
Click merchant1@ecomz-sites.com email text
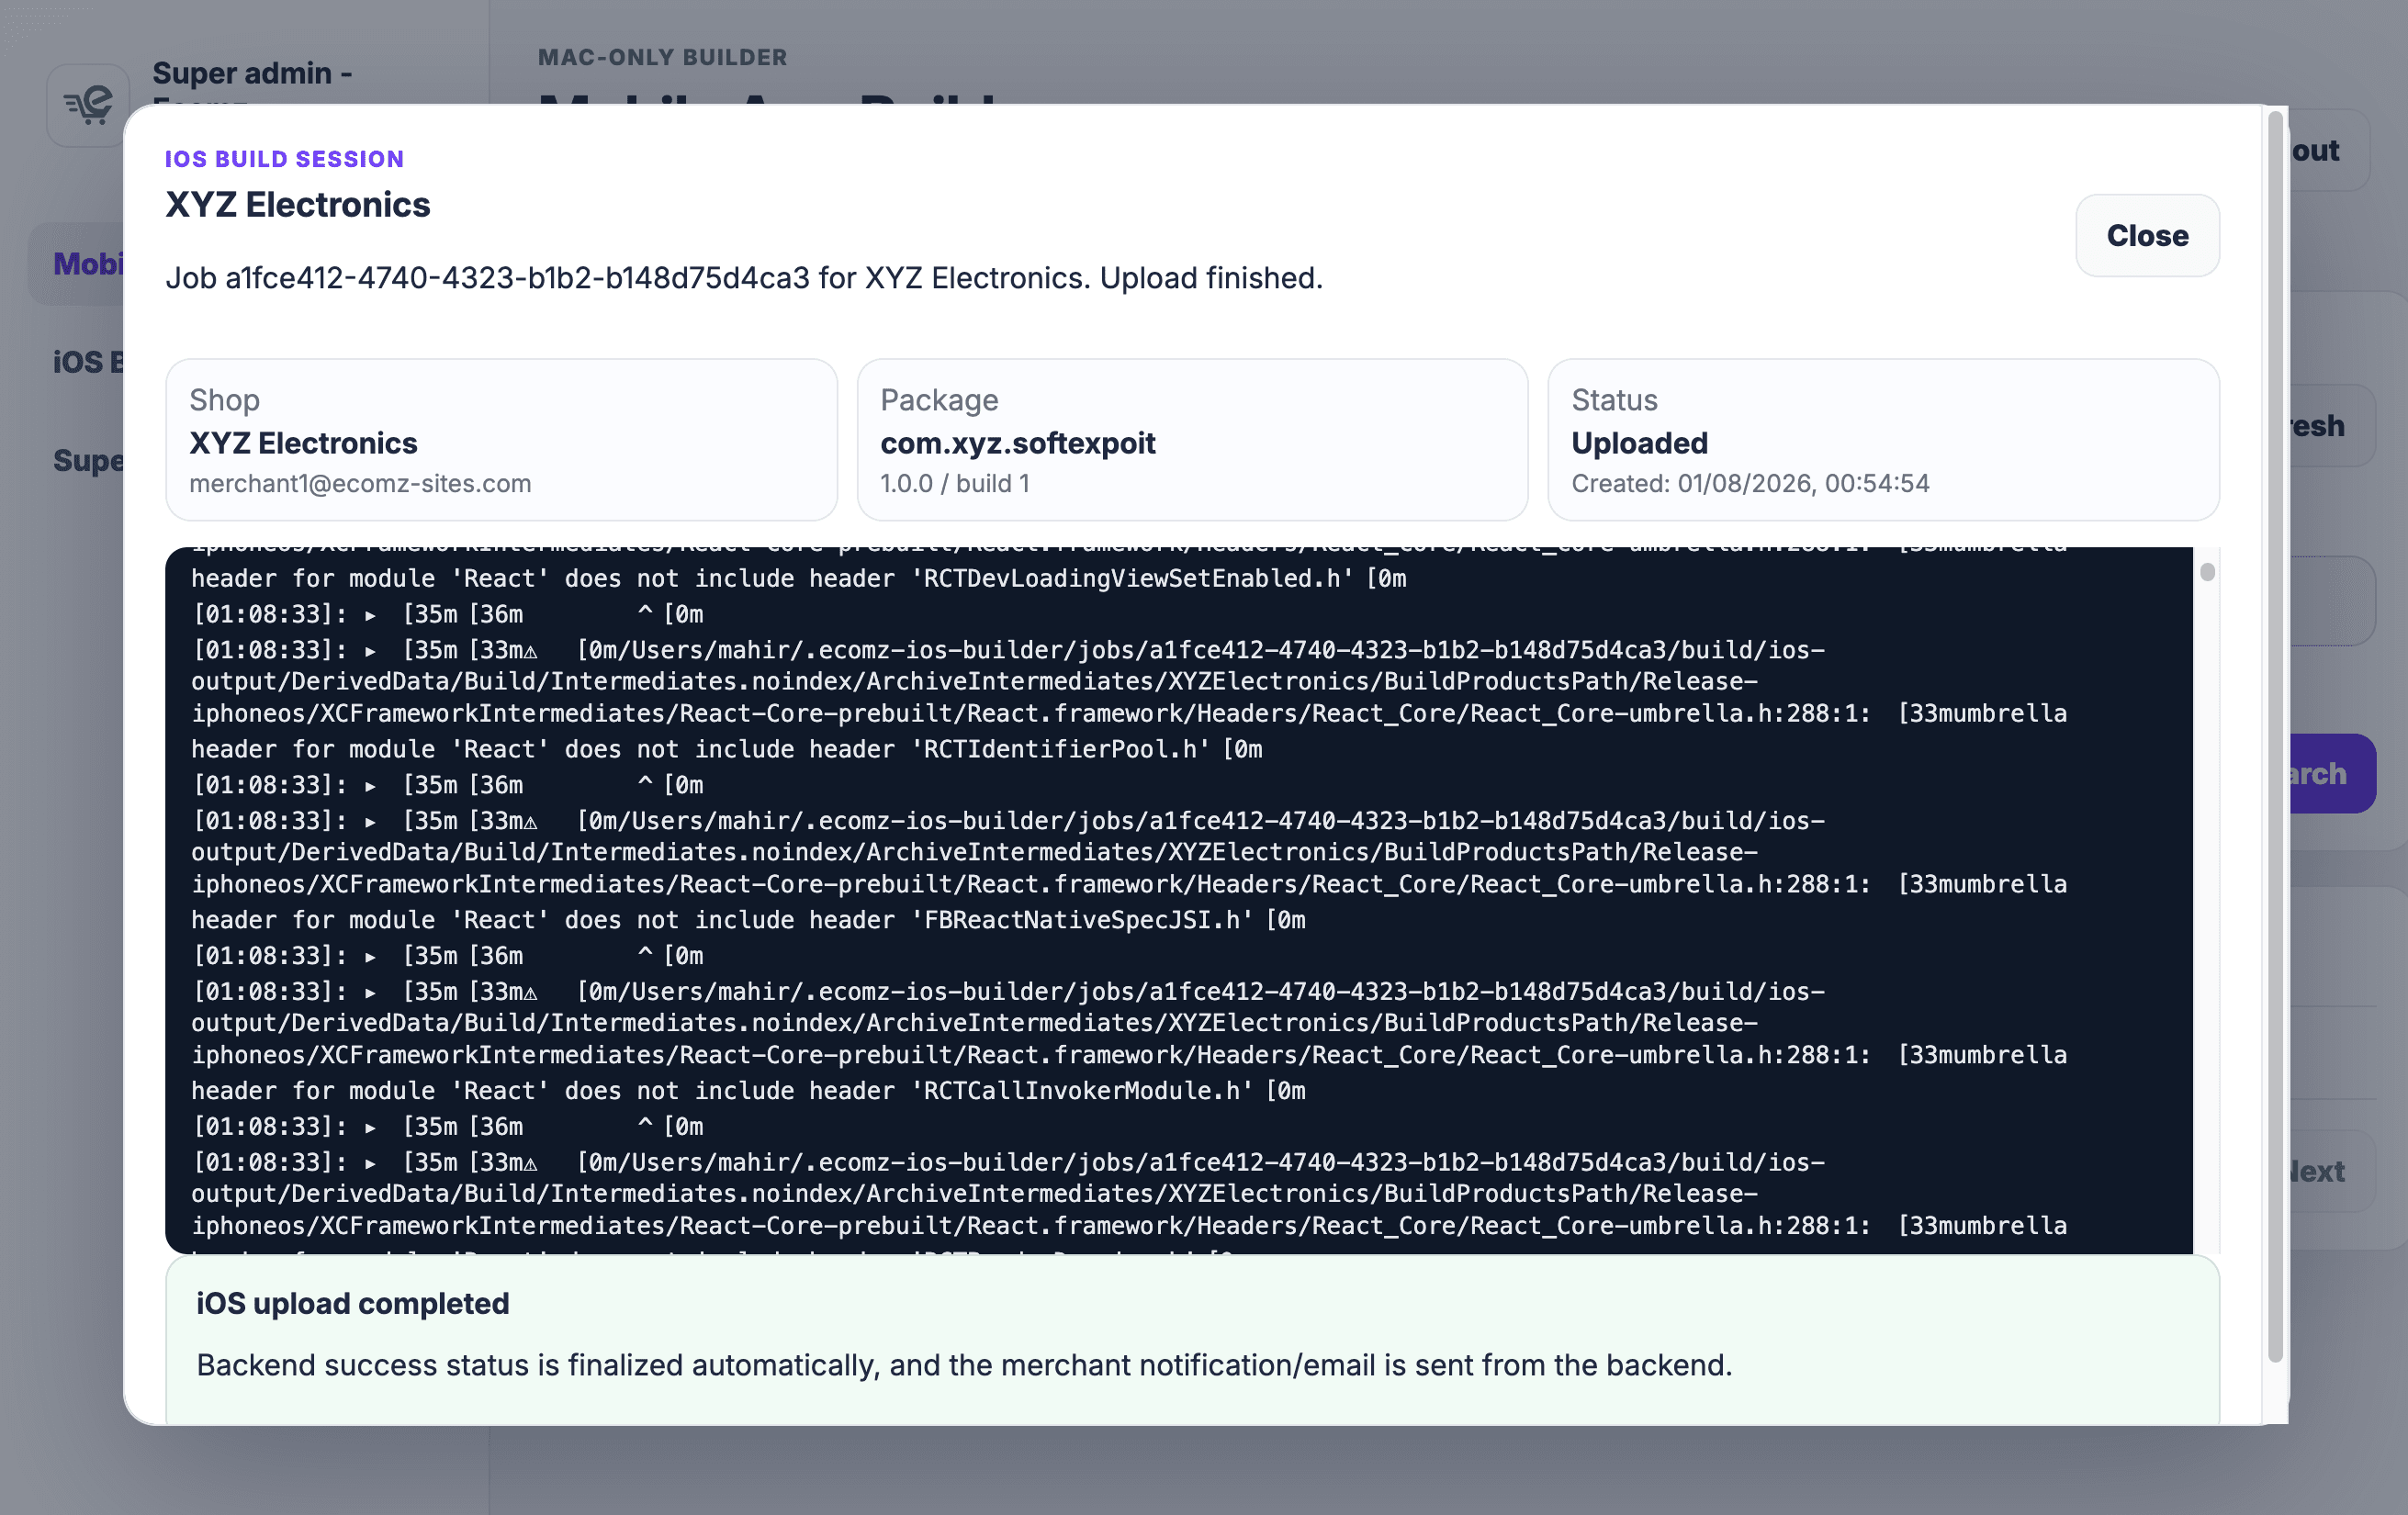[360, 483]
